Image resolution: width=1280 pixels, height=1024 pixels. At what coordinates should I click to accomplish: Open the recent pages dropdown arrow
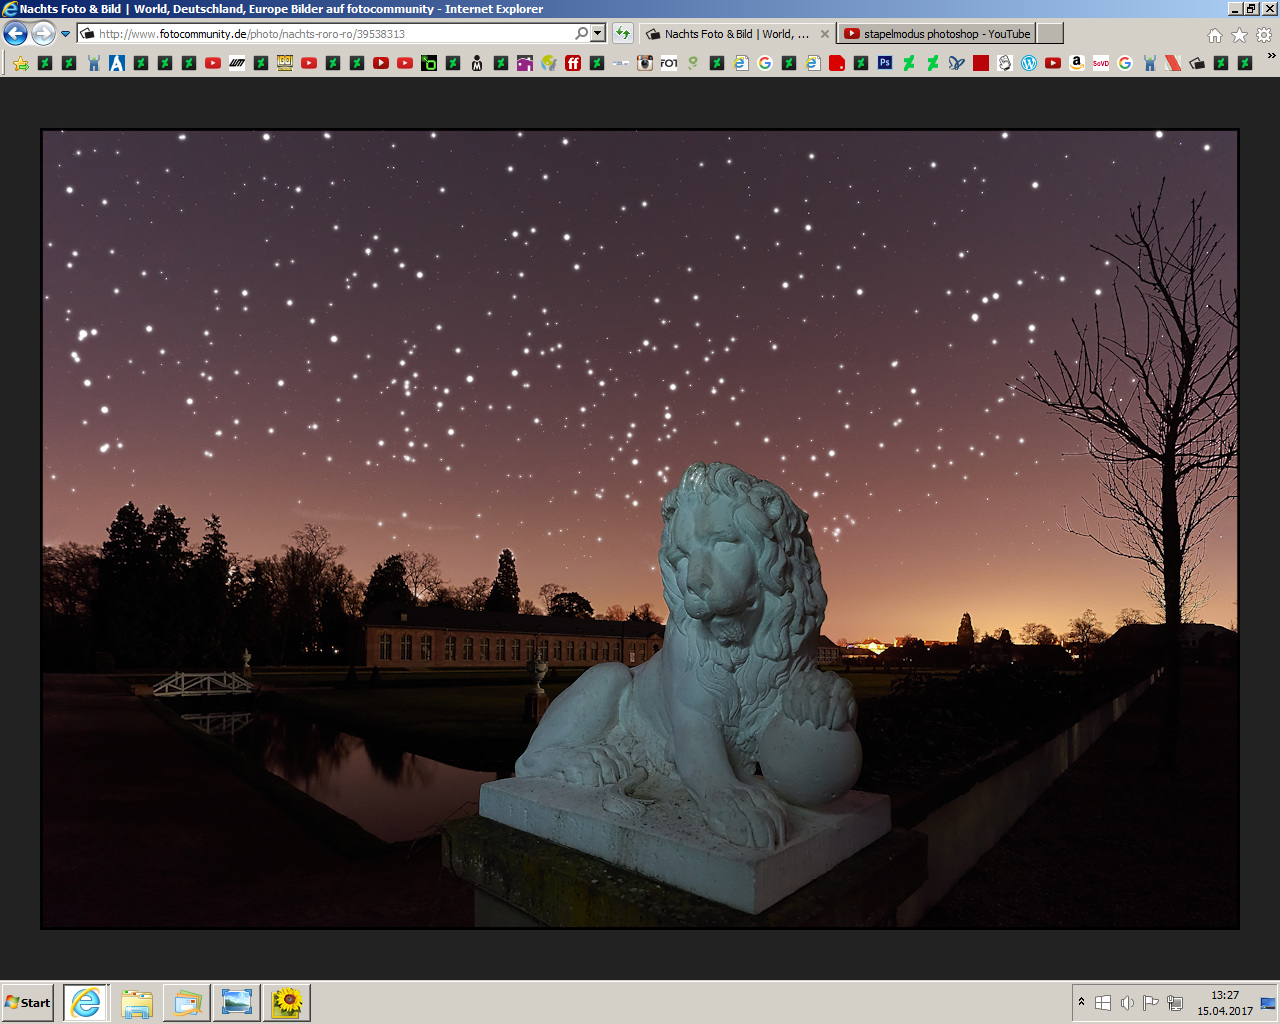66,34
